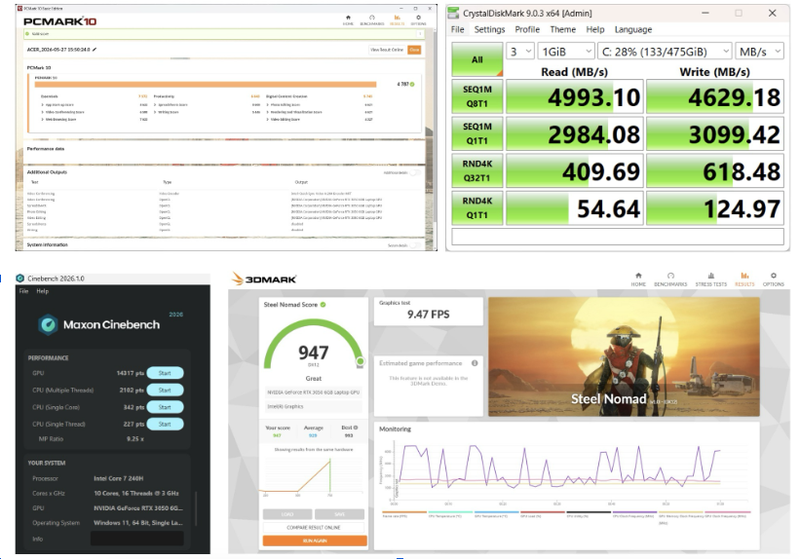Click the Cinebench system panel scrollbar
The width and height of the screenshot is (800, 559).
[x=196, y=509]
